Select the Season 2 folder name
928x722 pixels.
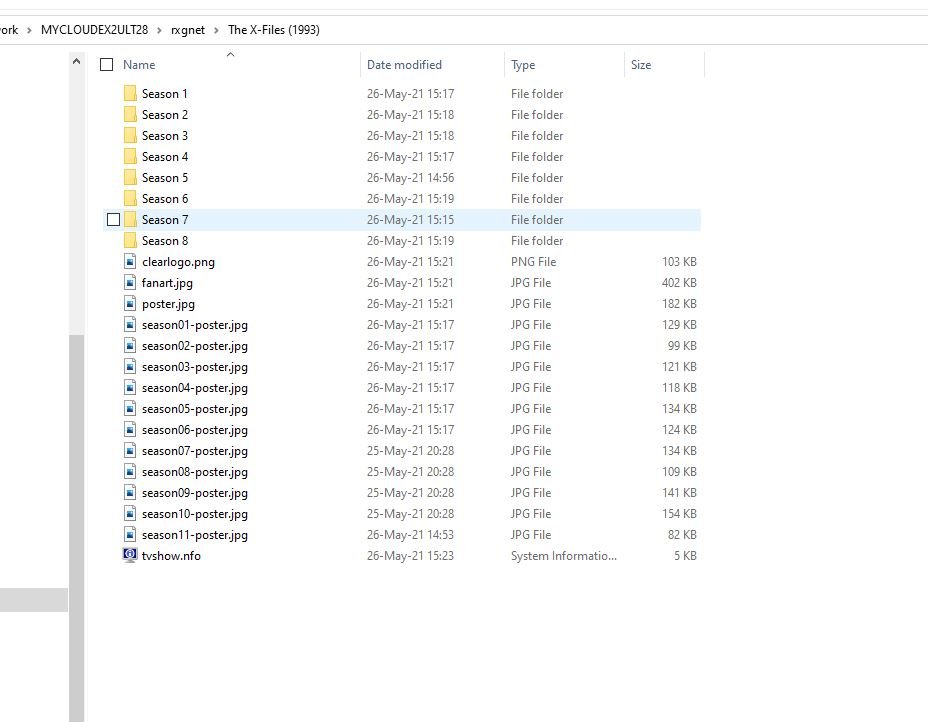(x=165, y=114)
